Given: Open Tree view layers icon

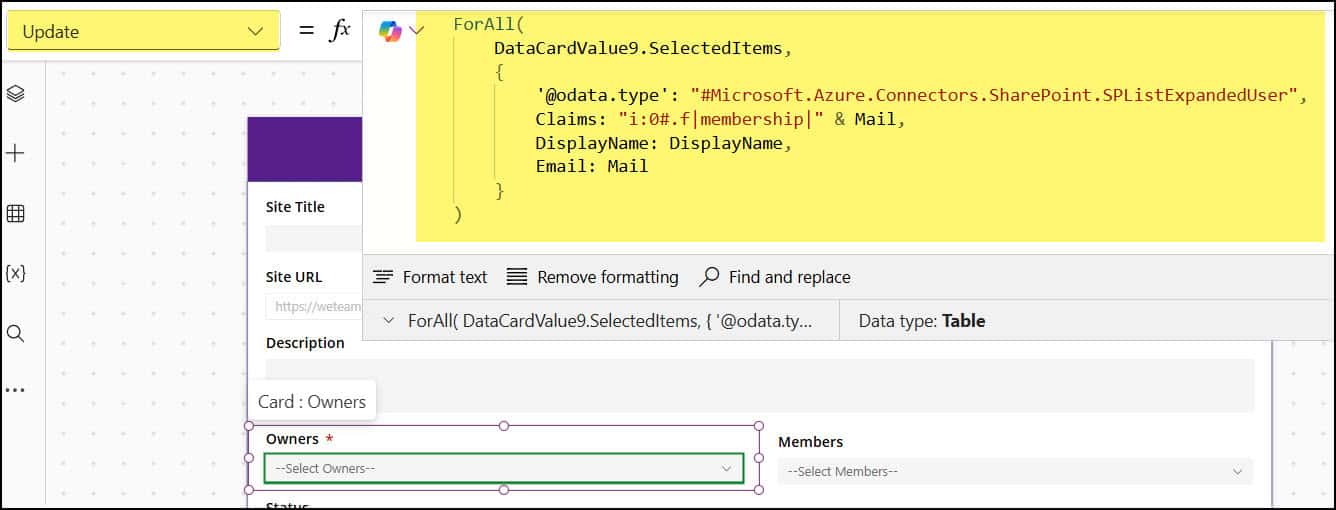Looking at the screenshot, I should (15, 93).
